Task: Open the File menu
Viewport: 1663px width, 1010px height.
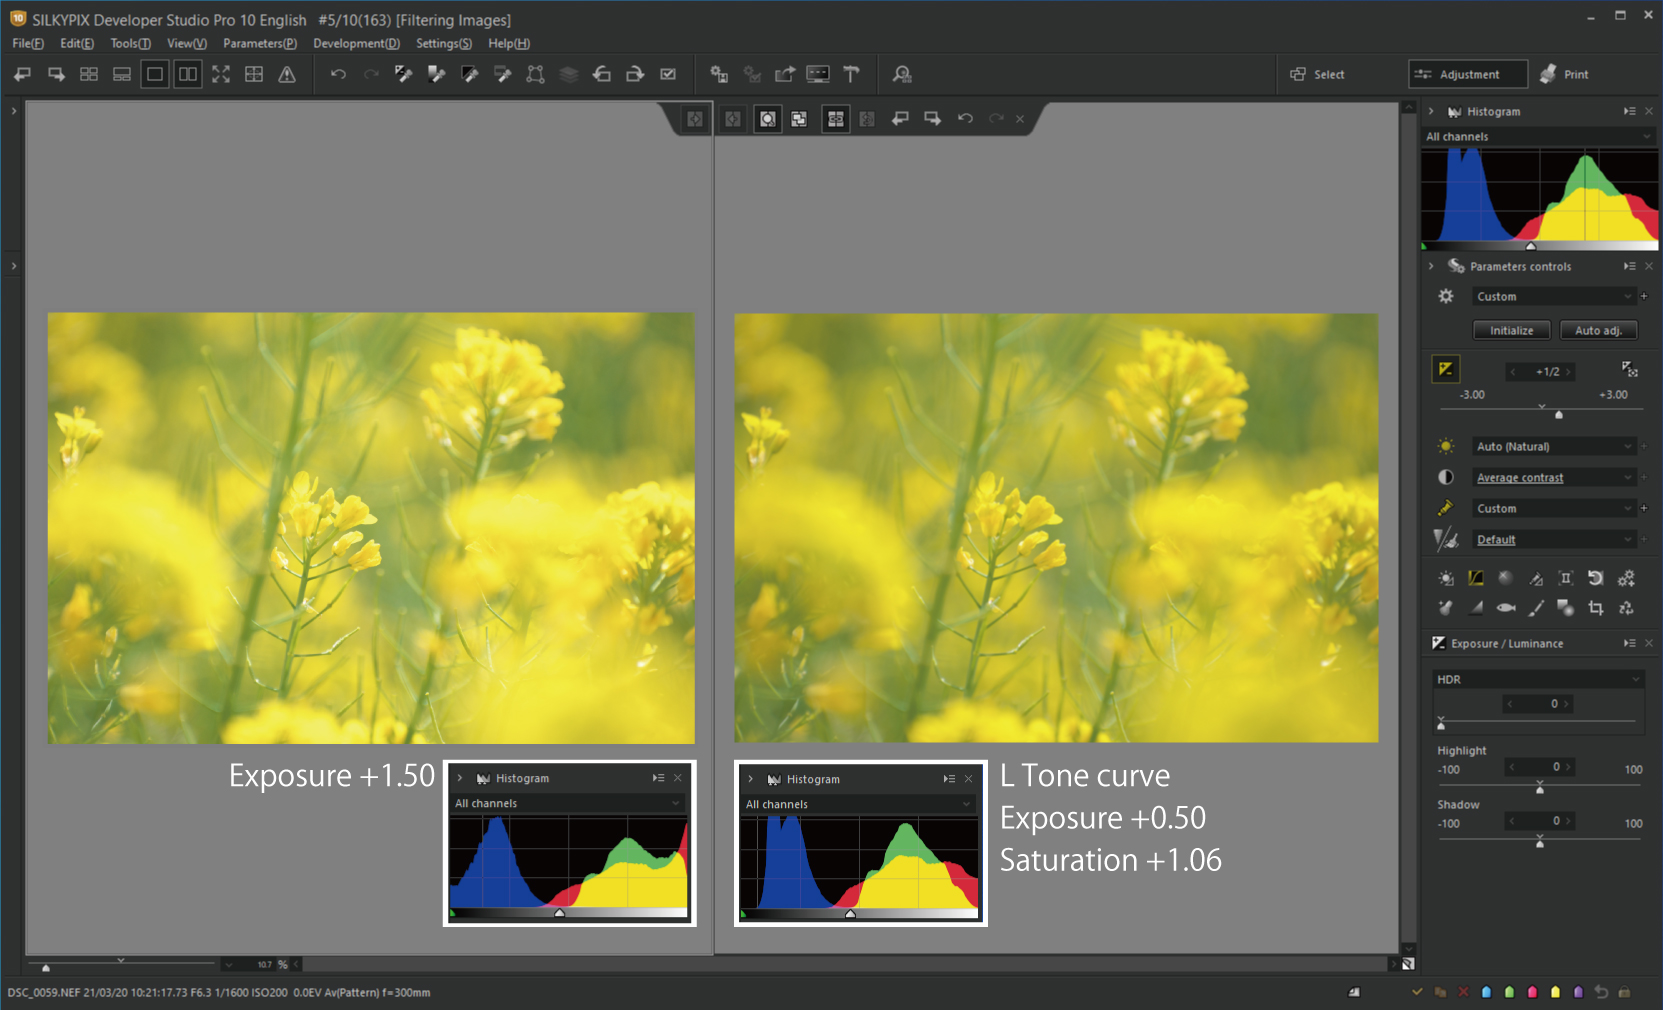Action: pyautogui.click(x=28, y=43)
